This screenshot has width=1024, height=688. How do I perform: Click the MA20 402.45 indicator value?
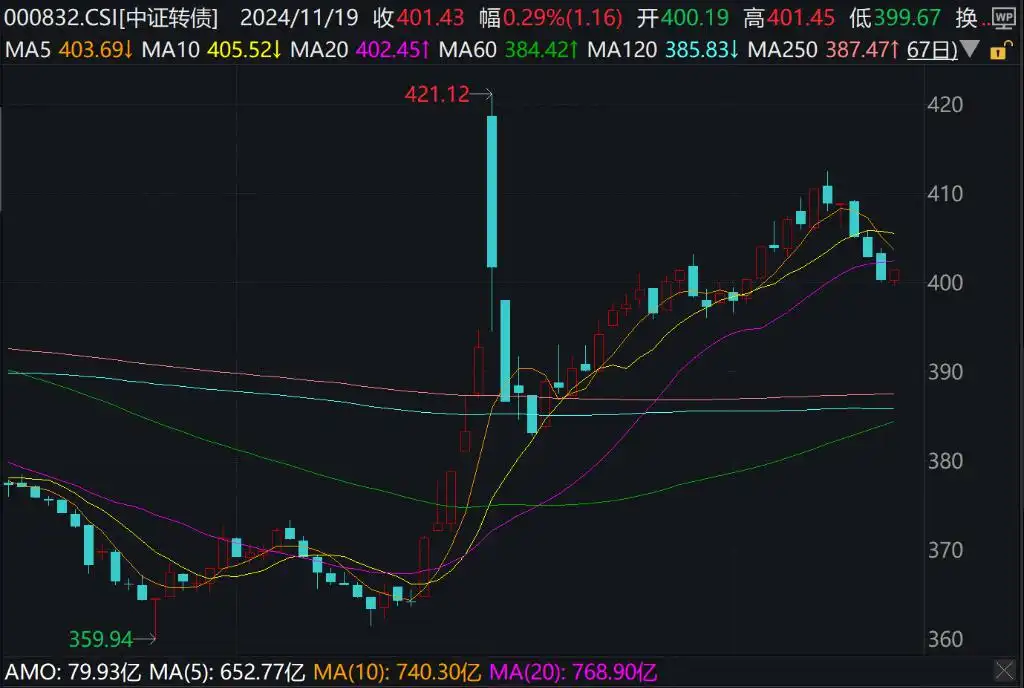pos(360,49)
